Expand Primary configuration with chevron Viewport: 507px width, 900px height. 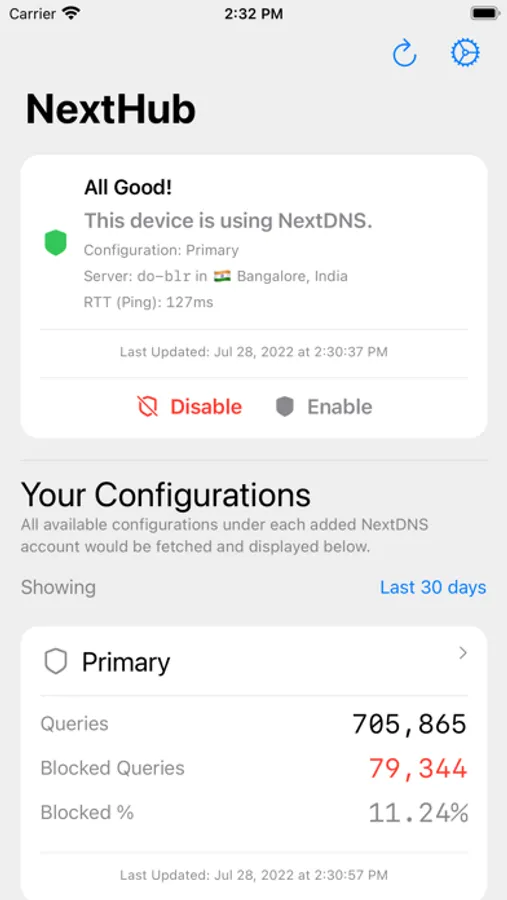pyautogui.click(x=463, y=653)
